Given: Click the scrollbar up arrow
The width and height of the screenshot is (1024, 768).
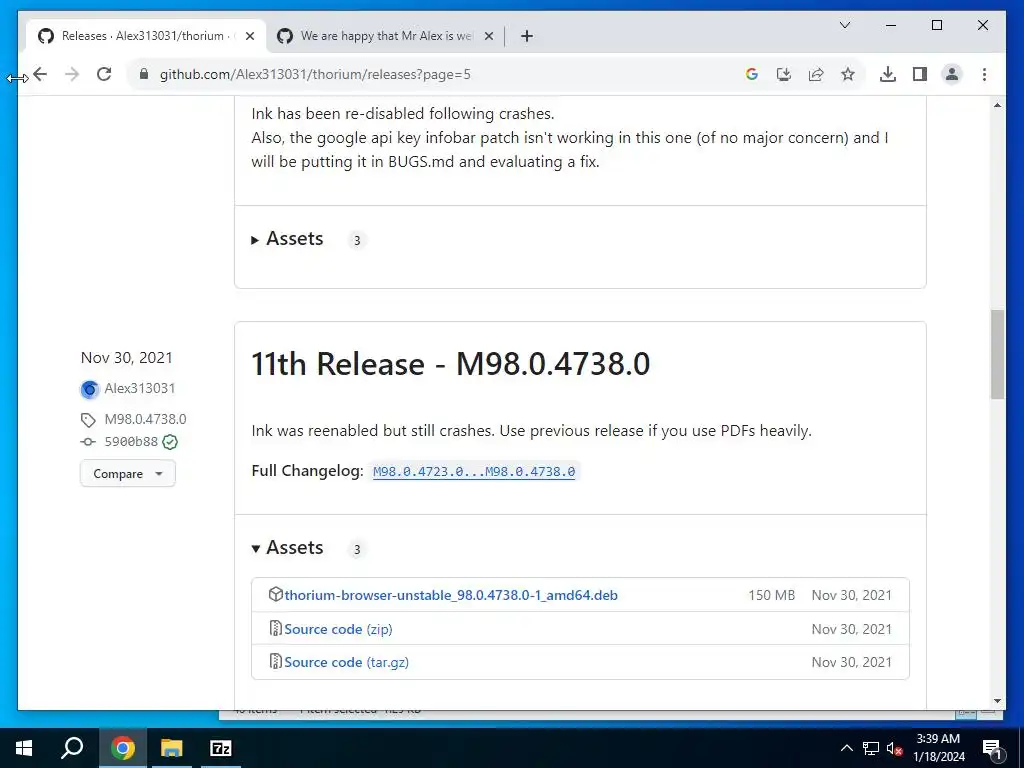Looking at the screenshot, I should (997, 105).
